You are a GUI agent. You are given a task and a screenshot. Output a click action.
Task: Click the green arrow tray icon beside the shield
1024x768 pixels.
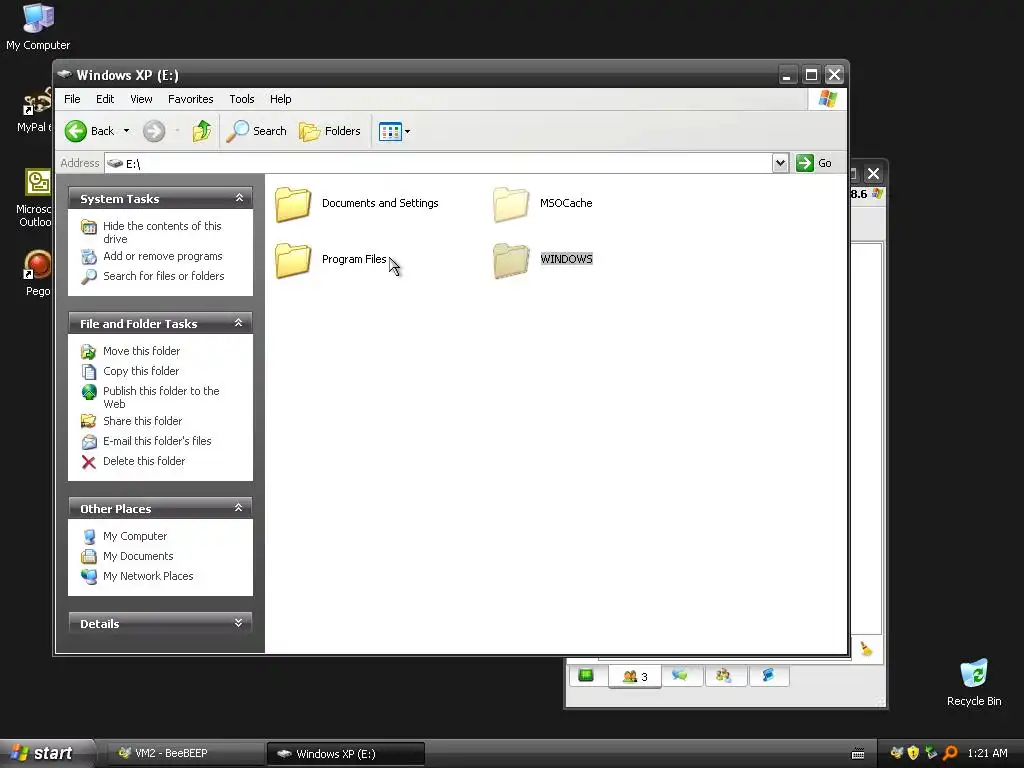(x=931, y=753)
